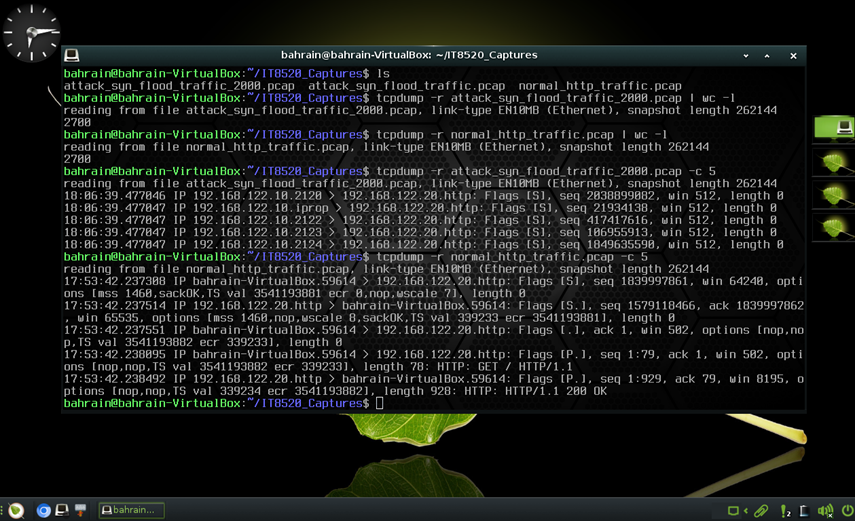Close the terminal window with X
The height and width of the screenshot is (521, 855).
point(793,56)
